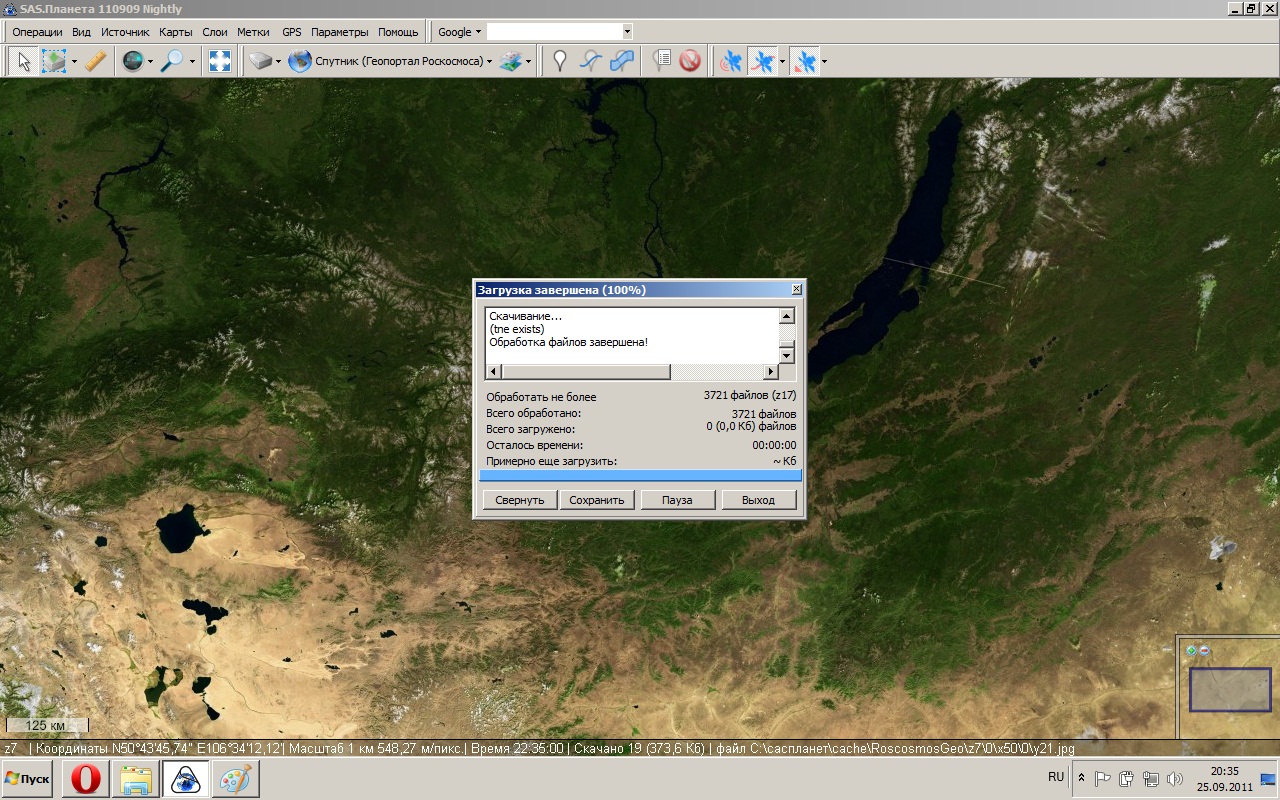1280x800 pixels.
Task: Click the add path line icon
Action: pos(591,62)
